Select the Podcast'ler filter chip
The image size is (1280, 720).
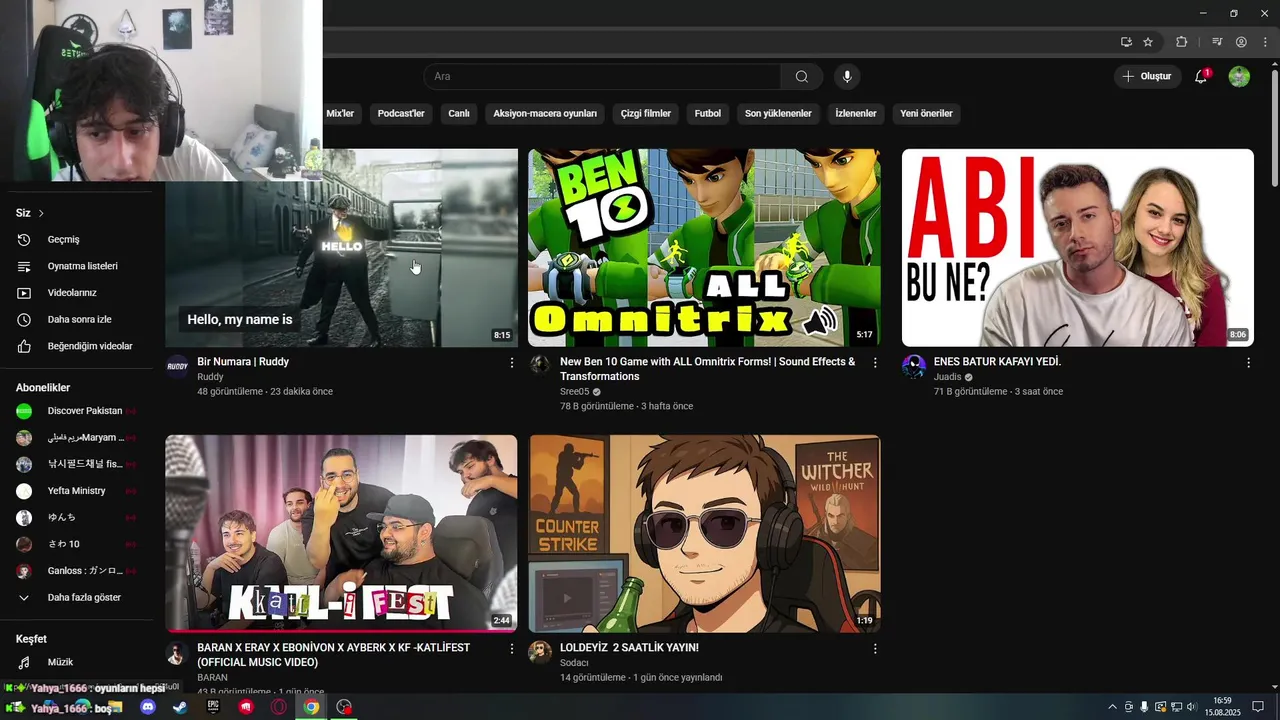coord(401,113)
